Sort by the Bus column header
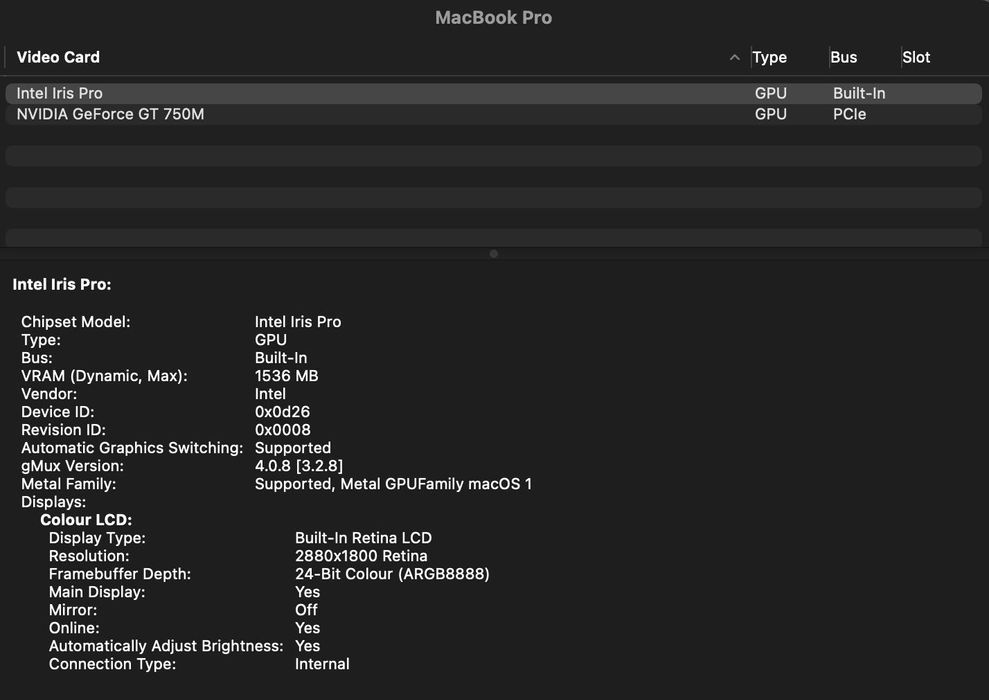Screen dimensions: 989x700 pos(844,57)
